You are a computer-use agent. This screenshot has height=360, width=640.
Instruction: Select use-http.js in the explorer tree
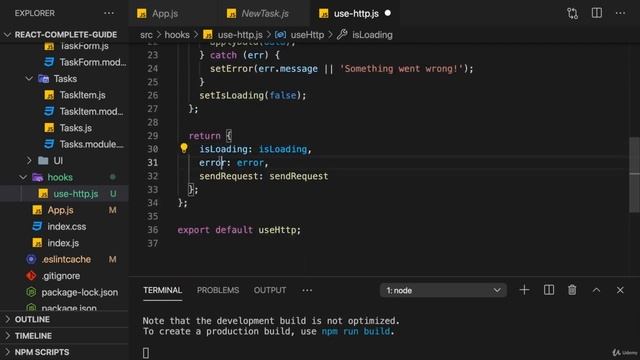tap(64, 193)
